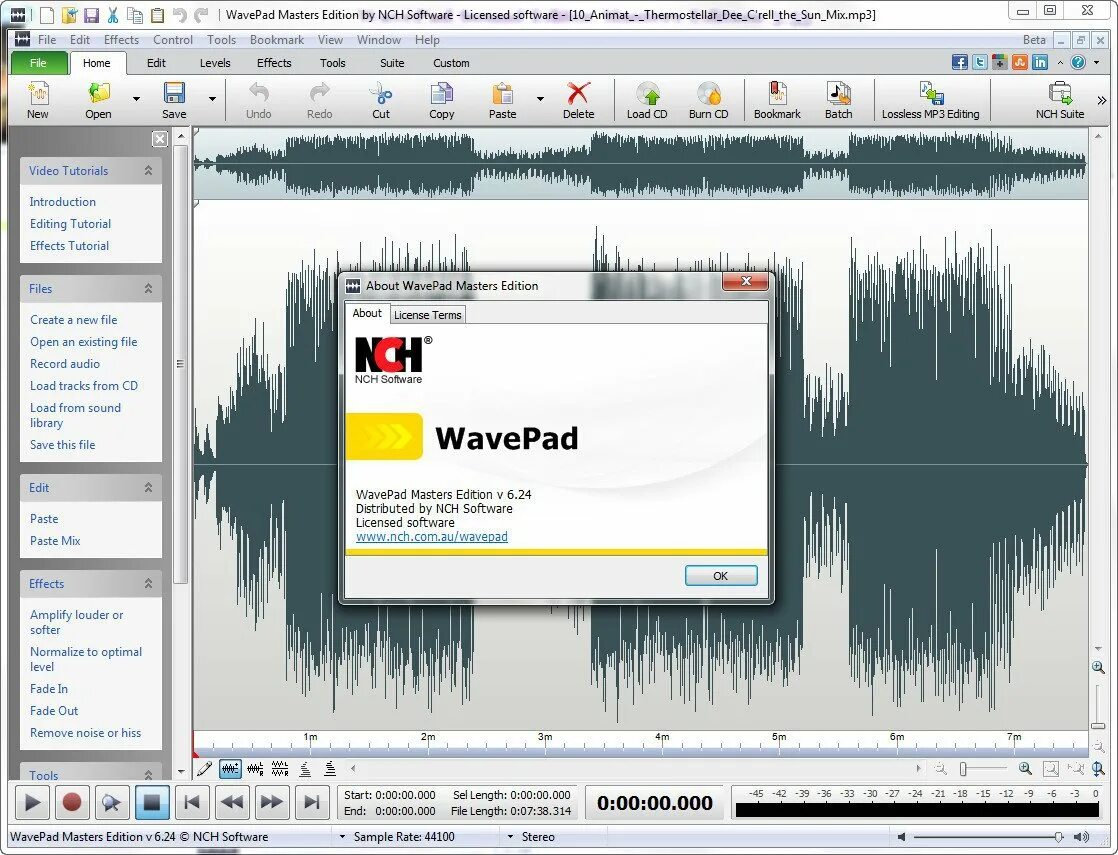Open the www.nch.com.au/wavepad link
The image size is (1118, 855).
(x=431, y=536)
